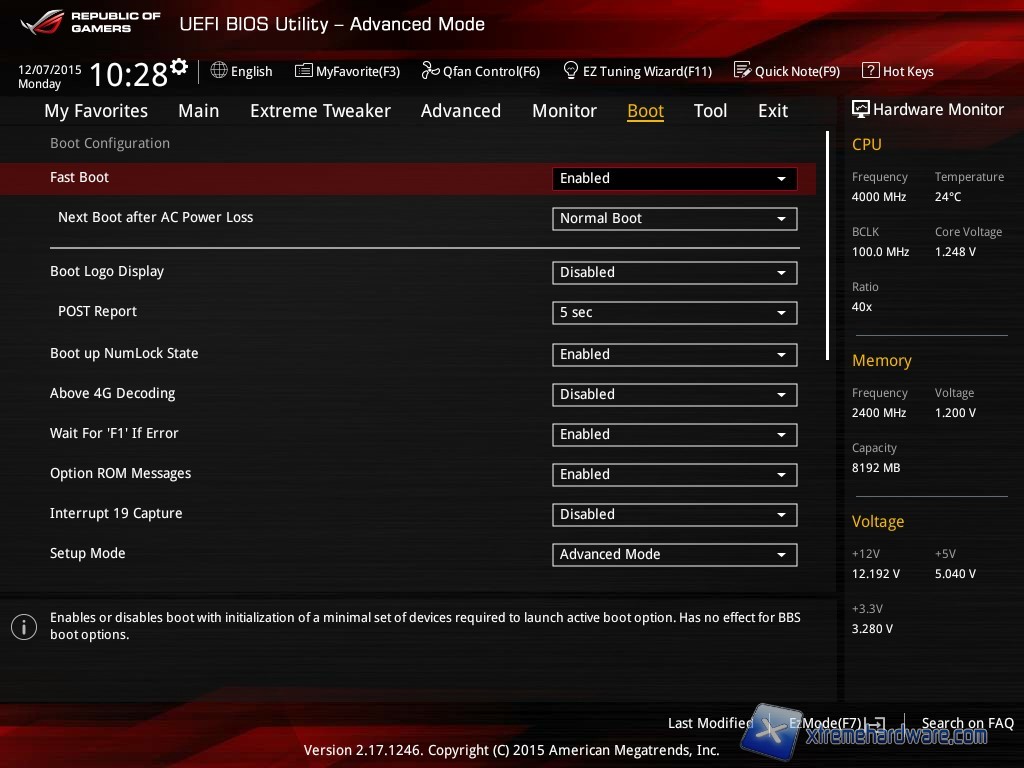The image size is (1024, 768).
Task: Click the info icon beside help description
Action: tap(24, 627)
